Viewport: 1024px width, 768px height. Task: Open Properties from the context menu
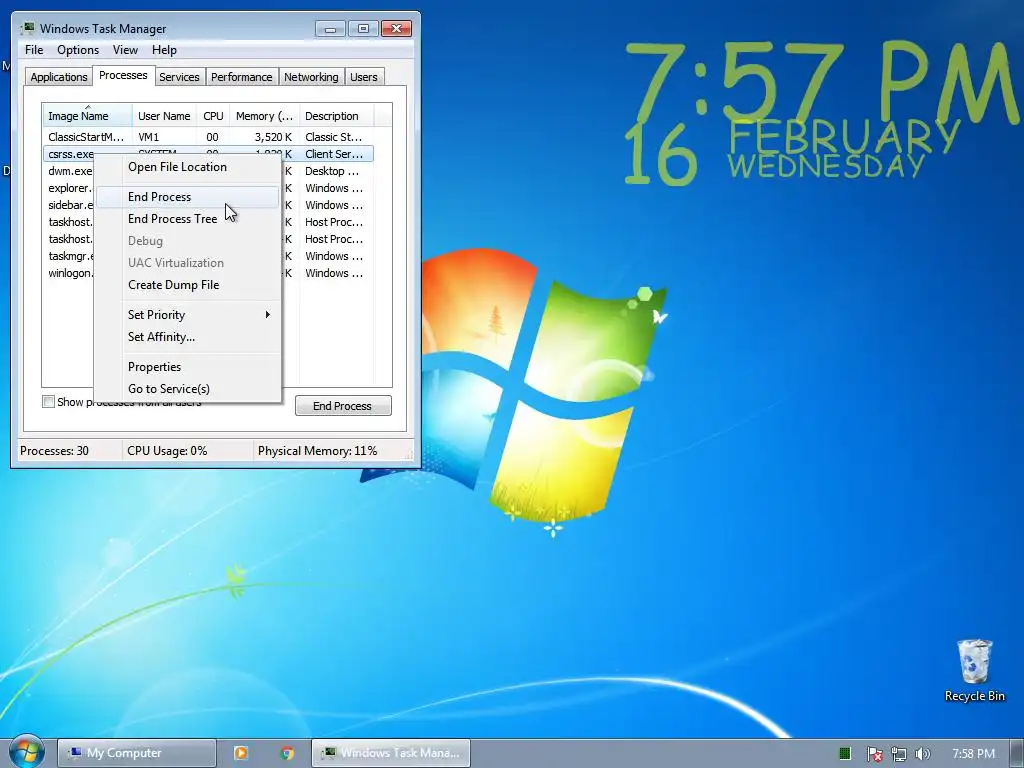tap(187, 367)
